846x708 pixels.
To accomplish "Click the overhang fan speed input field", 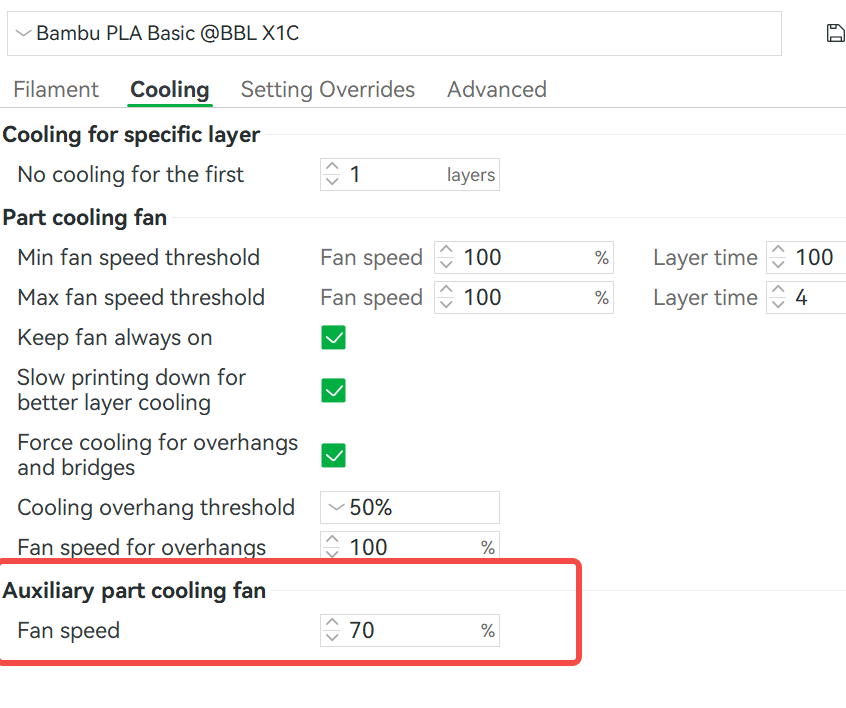I will pos(410,547).
